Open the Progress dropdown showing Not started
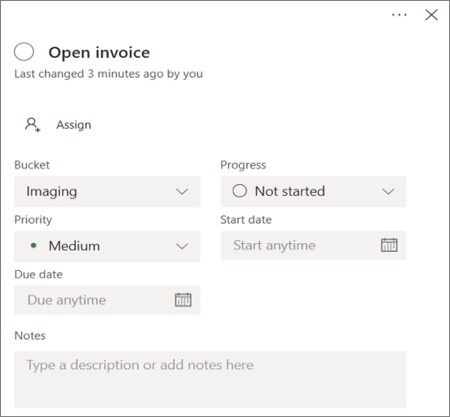Screen dimensions: 450x417 (313, 192)
